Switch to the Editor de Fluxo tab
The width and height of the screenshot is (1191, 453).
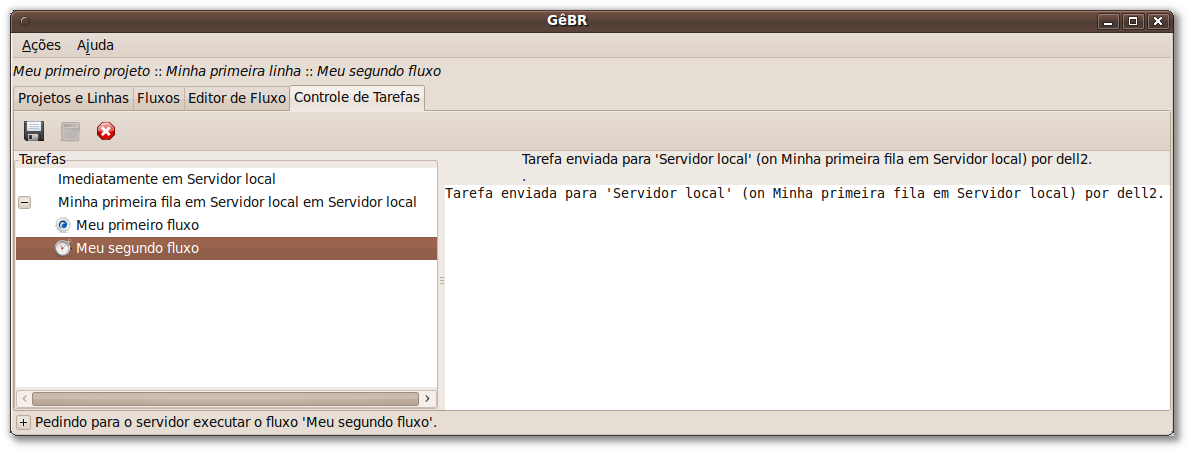pos(237,98)
